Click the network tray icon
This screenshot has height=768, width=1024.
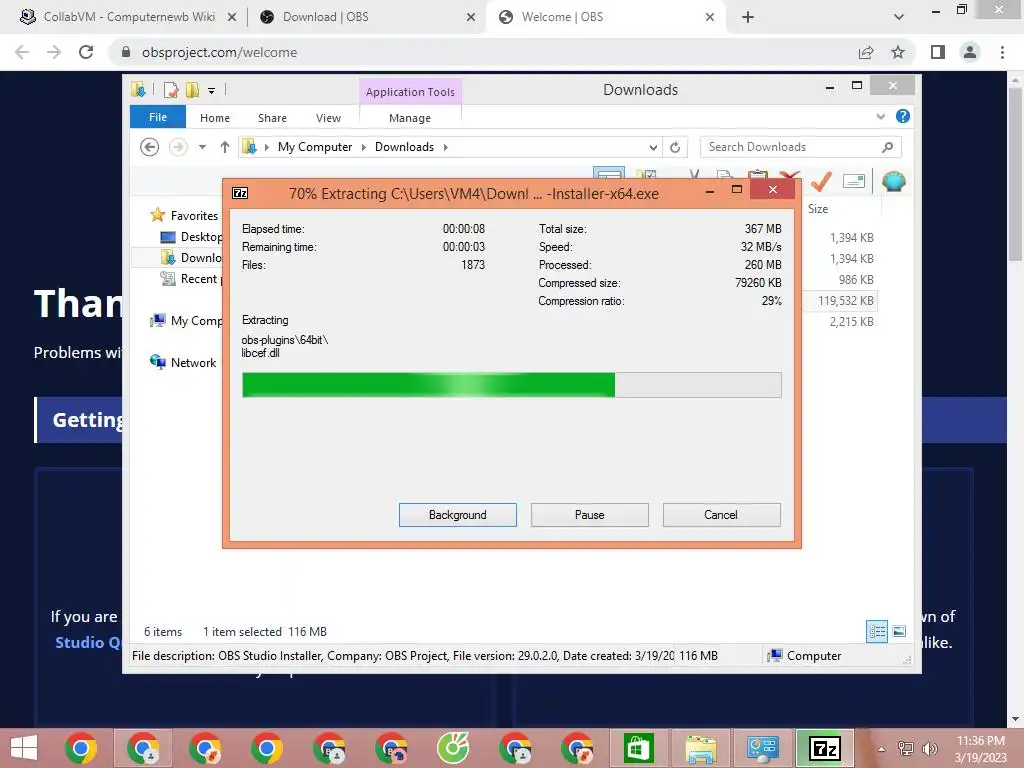tap(905, 748)
